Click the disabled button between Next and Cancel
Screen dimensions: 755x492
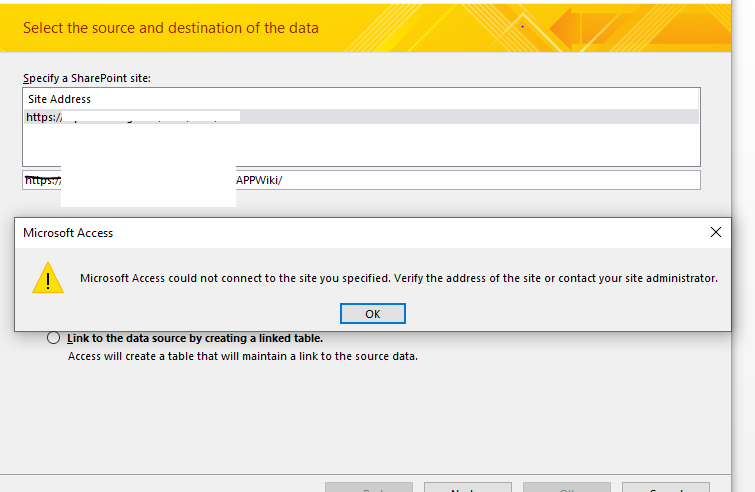click(566, 488)
